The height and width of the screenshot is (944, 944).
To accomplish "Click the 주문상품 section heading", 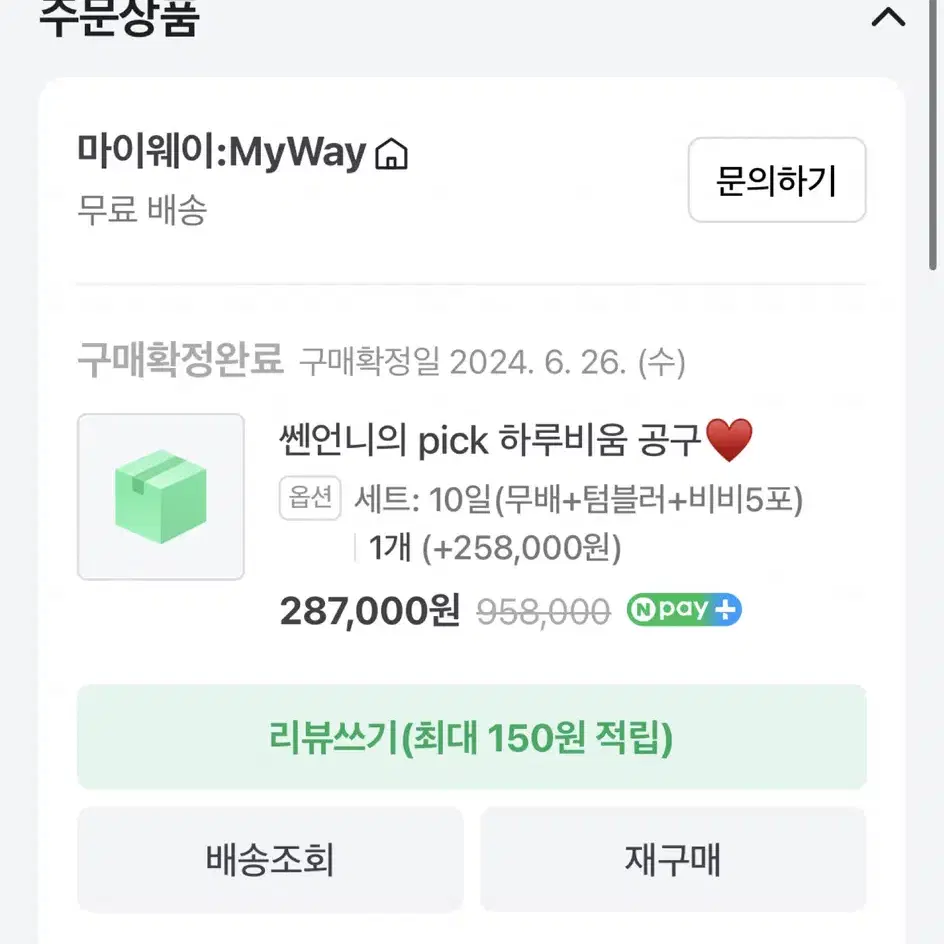I will click(119, 17).
